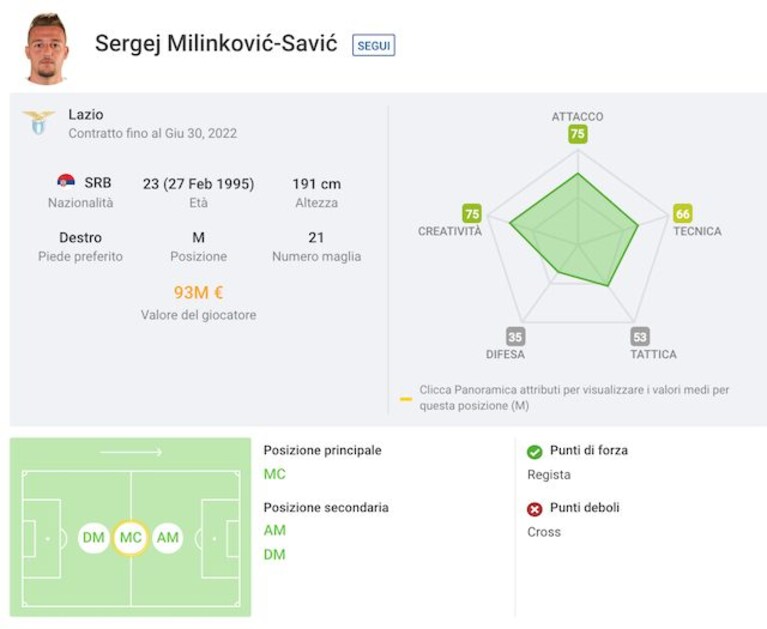
Task: Select the AM secondary position text
Action: 274,530
